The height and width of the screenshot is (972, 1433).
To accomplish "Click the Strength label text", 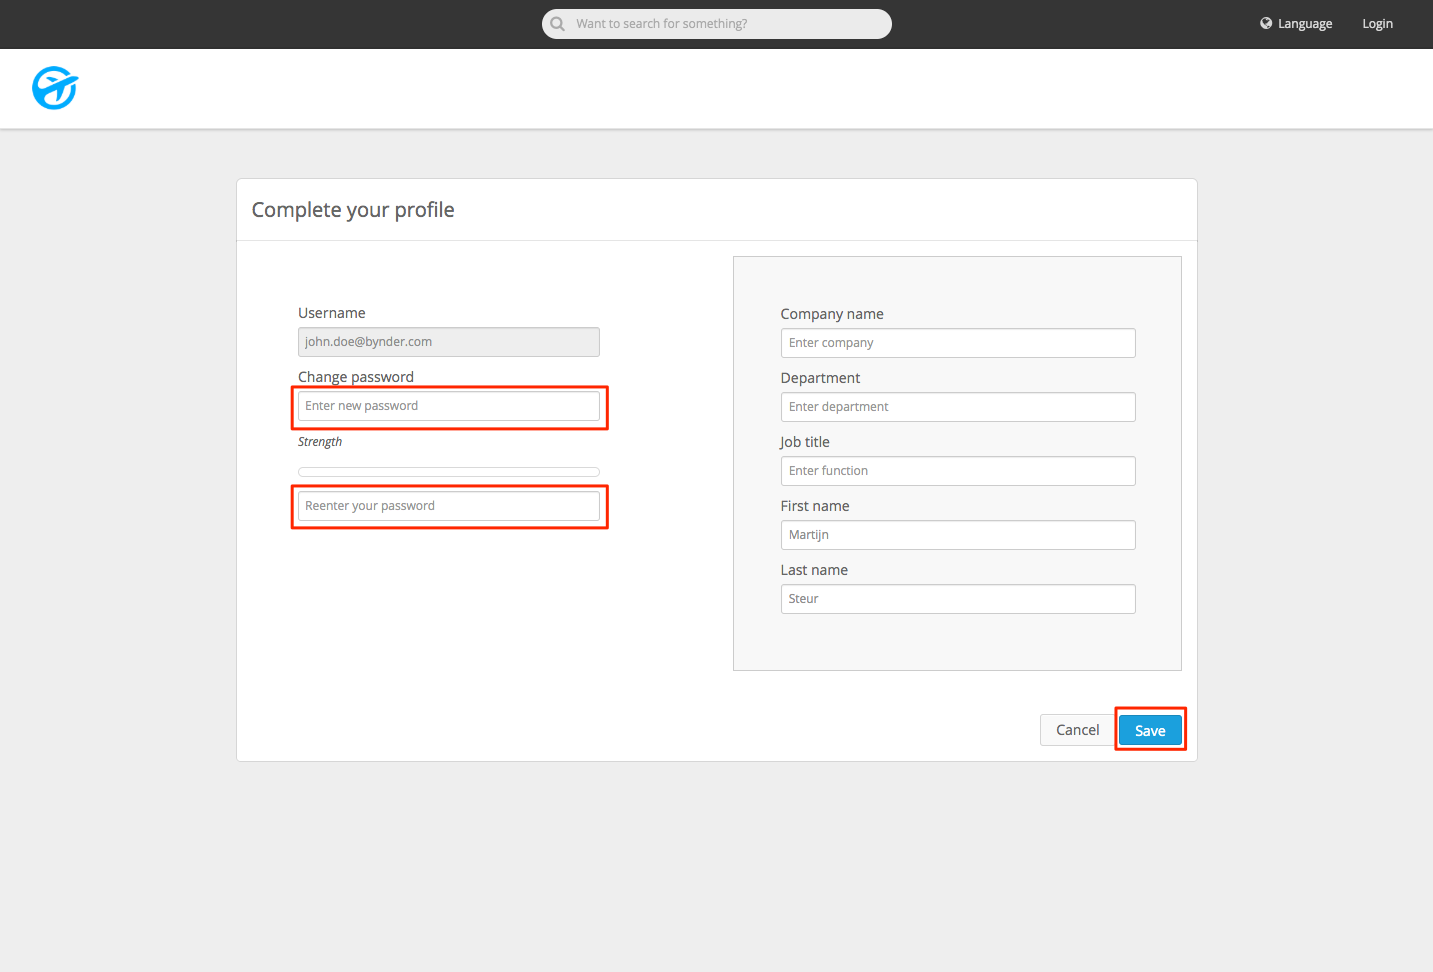I will click(x=320, y=442).
